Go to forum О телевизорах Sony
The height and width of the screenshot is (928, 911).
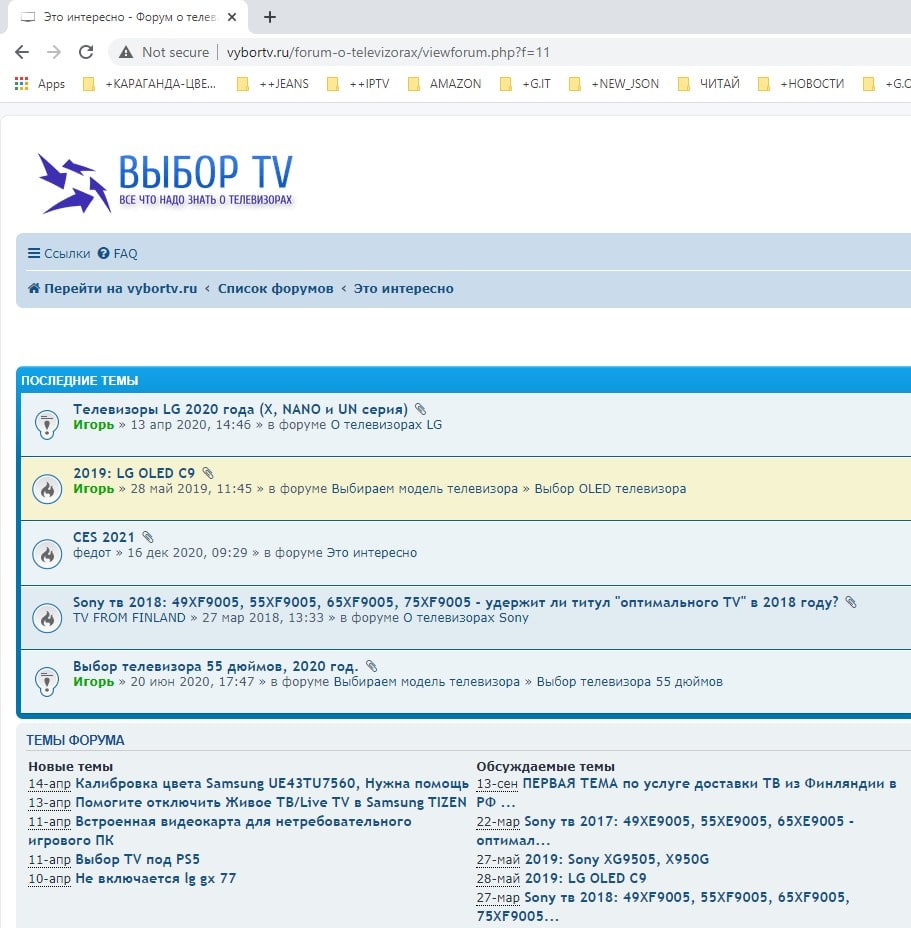coord(466,617)
